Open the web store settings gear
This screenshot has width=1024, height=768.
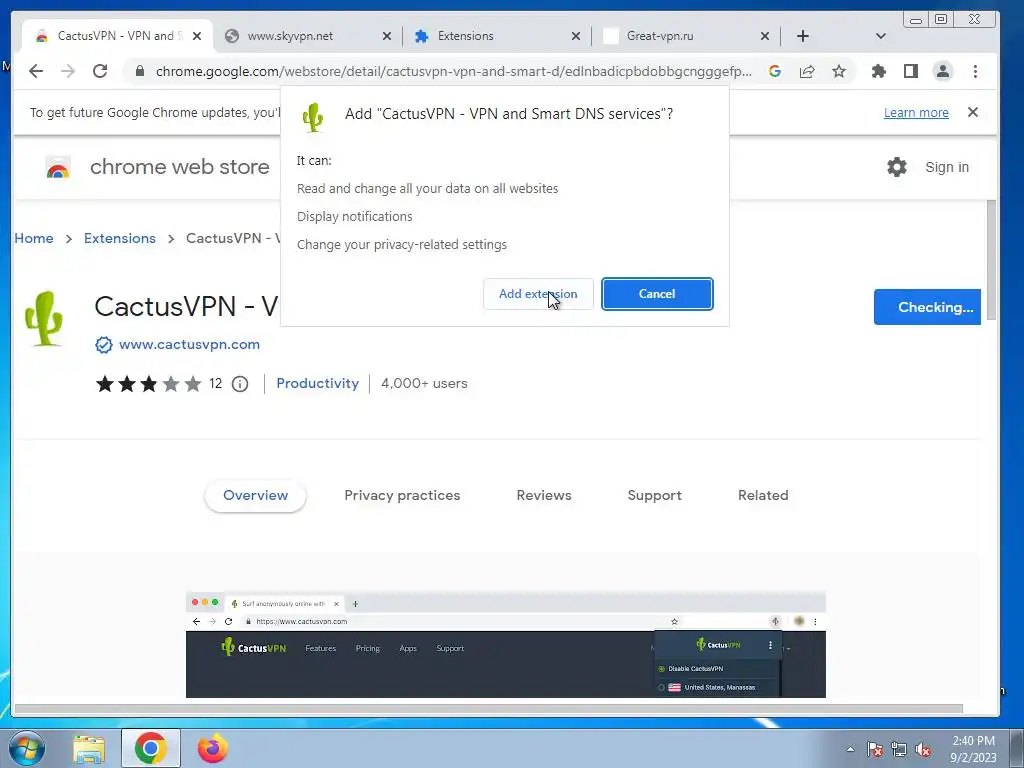(x=897, y=167)
